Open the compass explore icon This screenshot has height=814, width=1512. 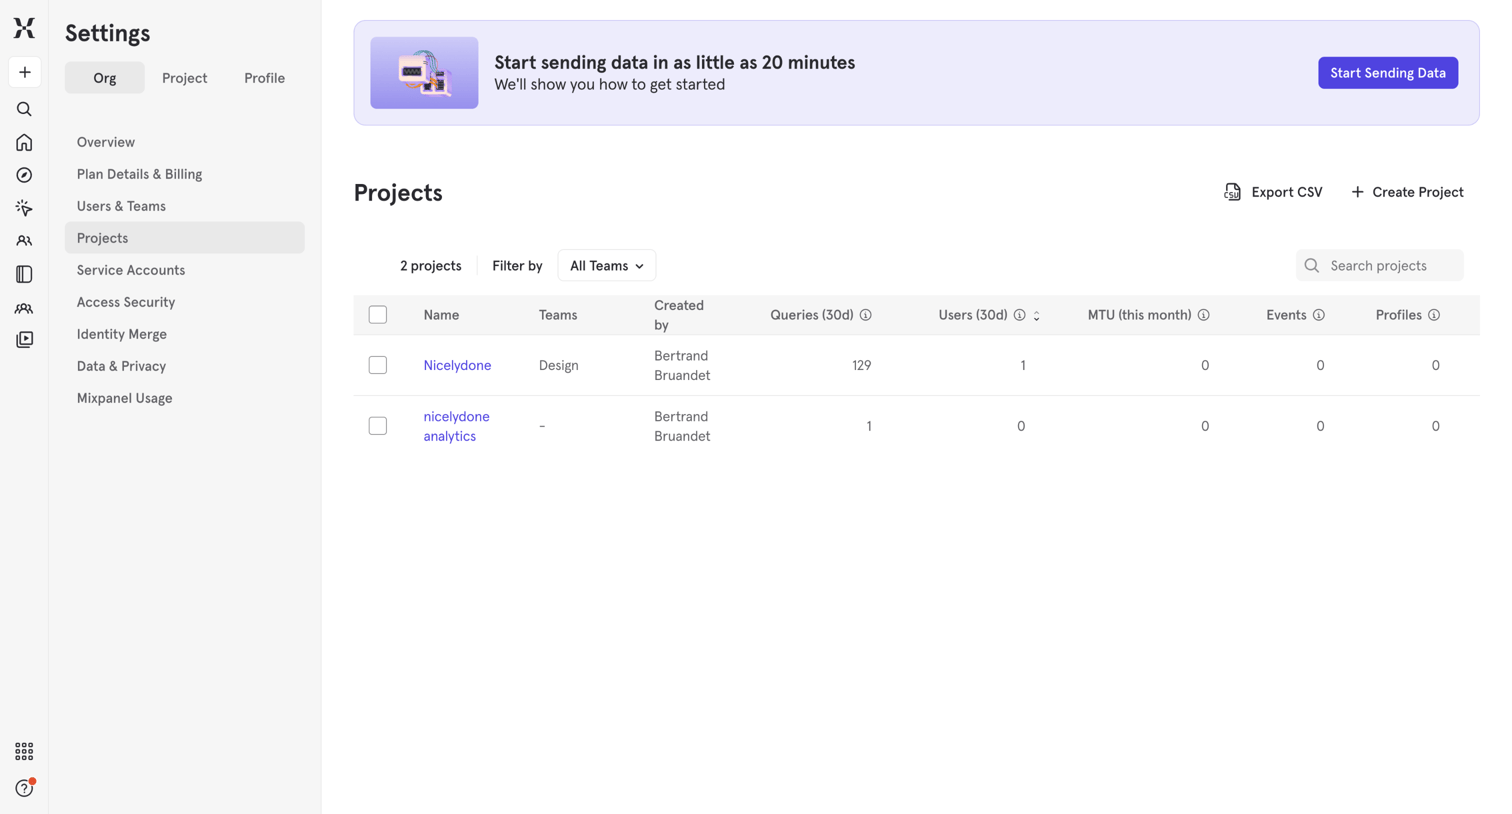pos(24,175)
